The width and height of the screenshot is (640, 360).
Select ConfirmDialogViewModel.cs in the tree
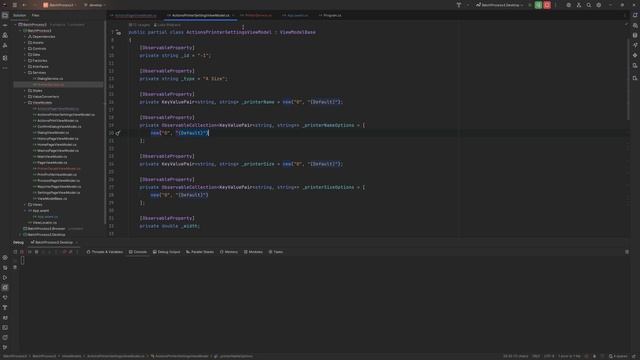point(57,127)
